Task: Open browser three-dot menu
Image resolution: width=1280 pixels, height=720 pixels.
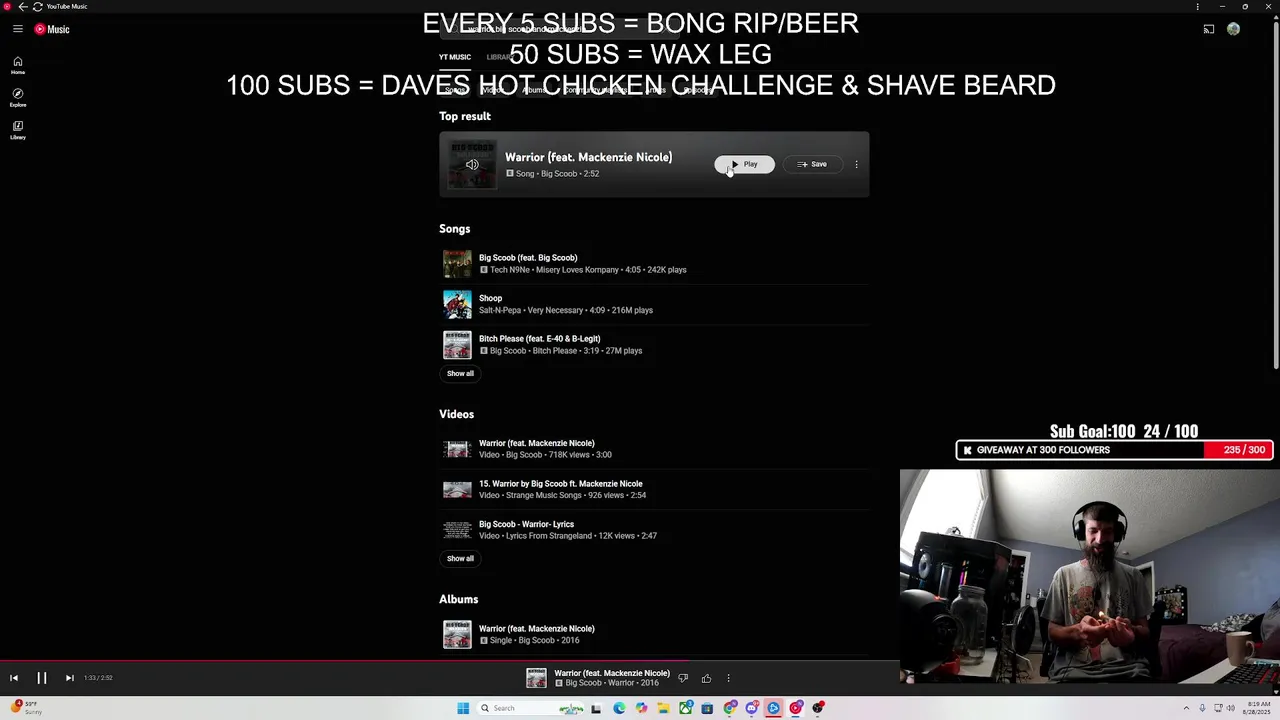Action: click(1197, 6)
